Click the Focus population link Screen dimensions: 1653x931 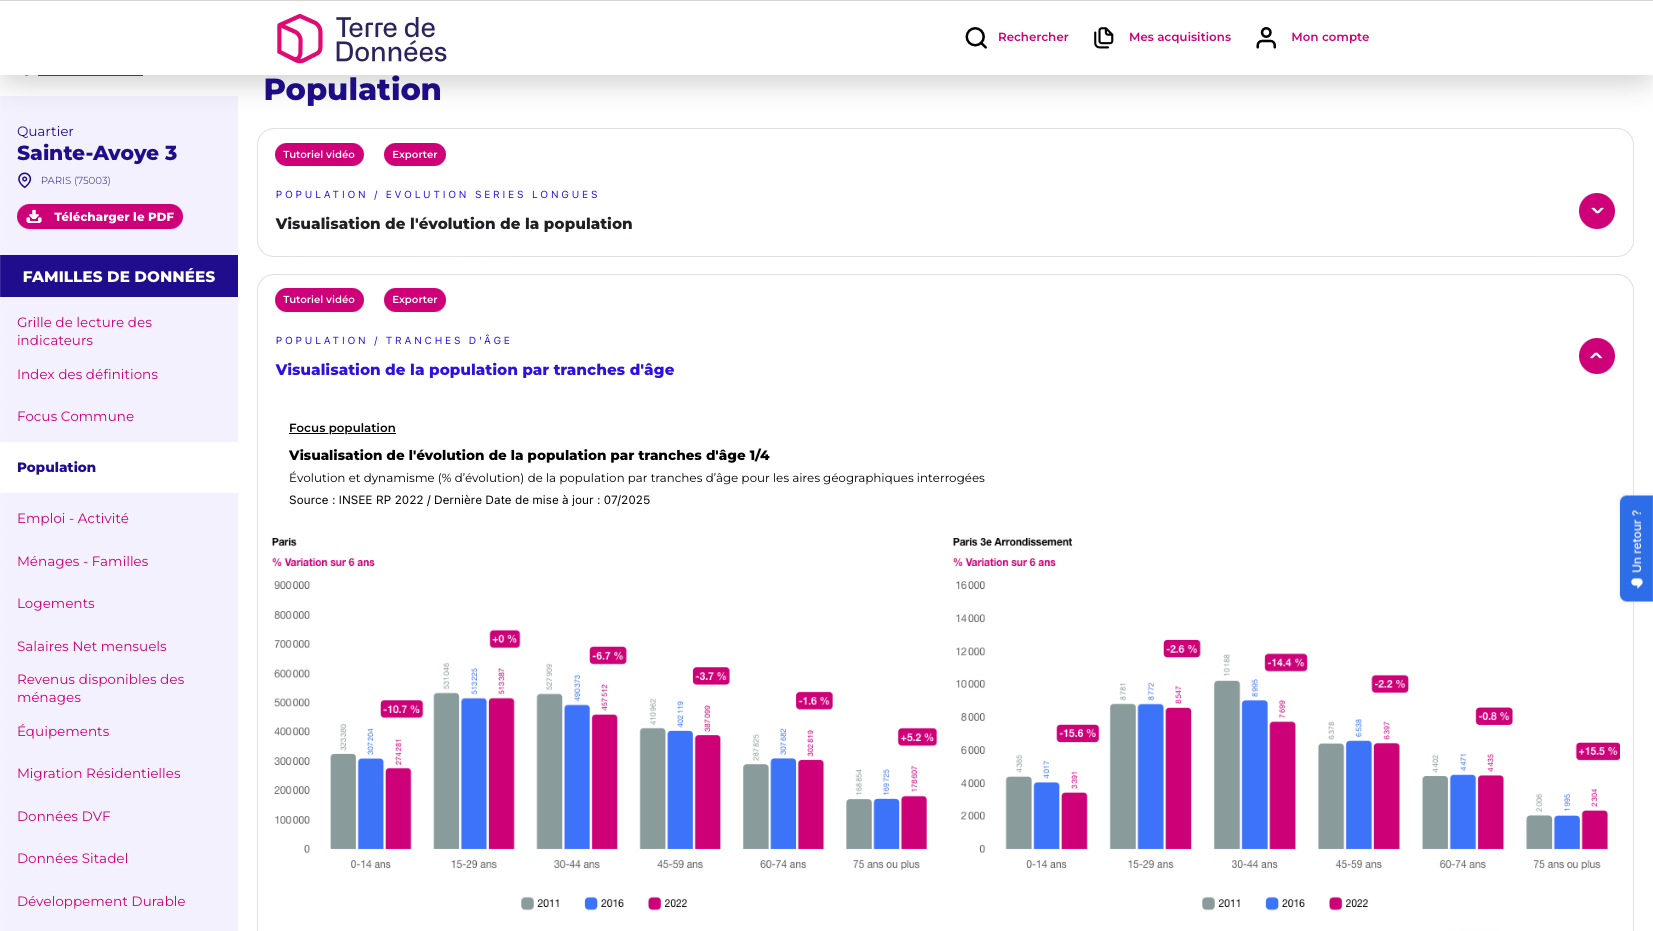(342, 428)
